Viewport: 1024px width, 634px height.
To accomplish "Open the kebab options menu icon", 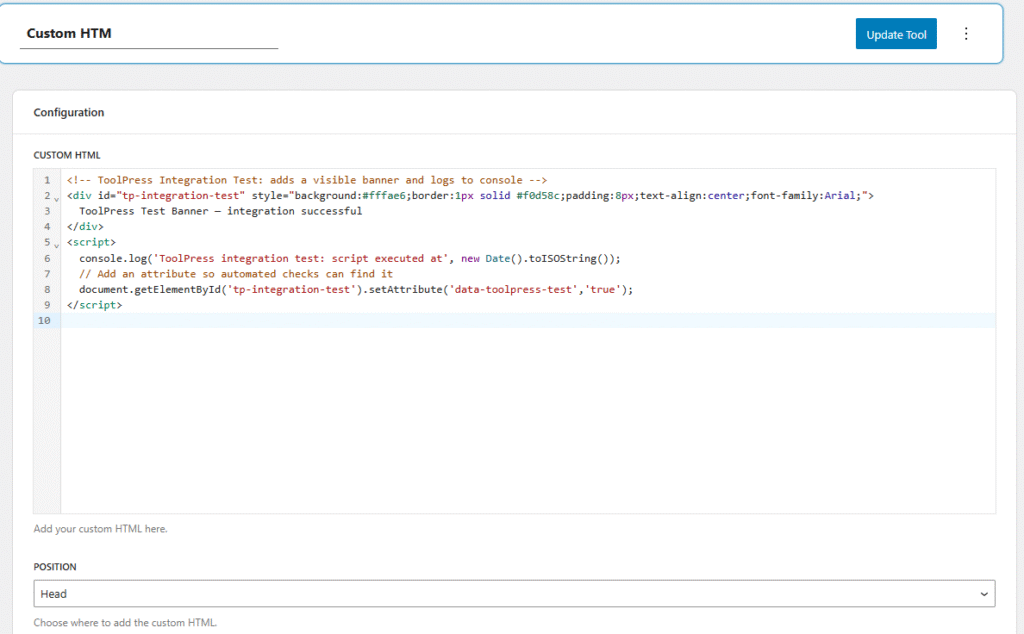I will point(966,33).
